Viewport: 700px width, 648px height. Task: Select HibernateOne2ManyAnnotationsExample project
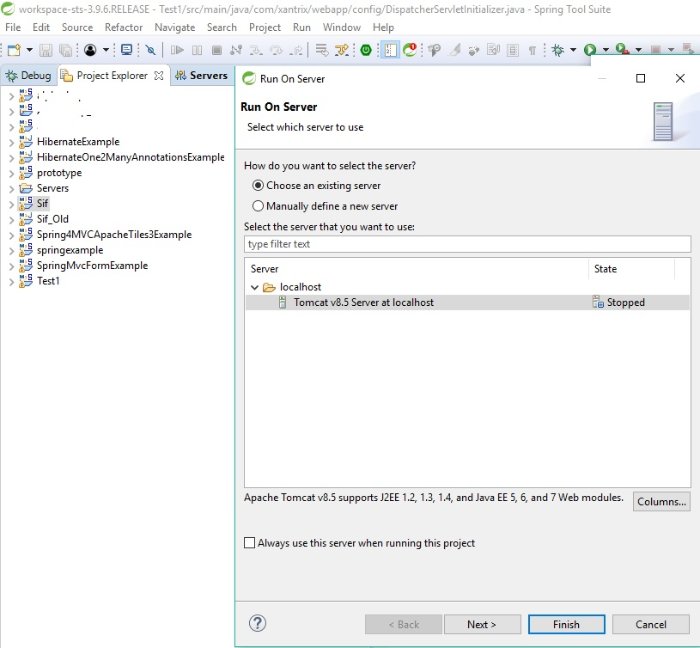click(x=131, y=157)
